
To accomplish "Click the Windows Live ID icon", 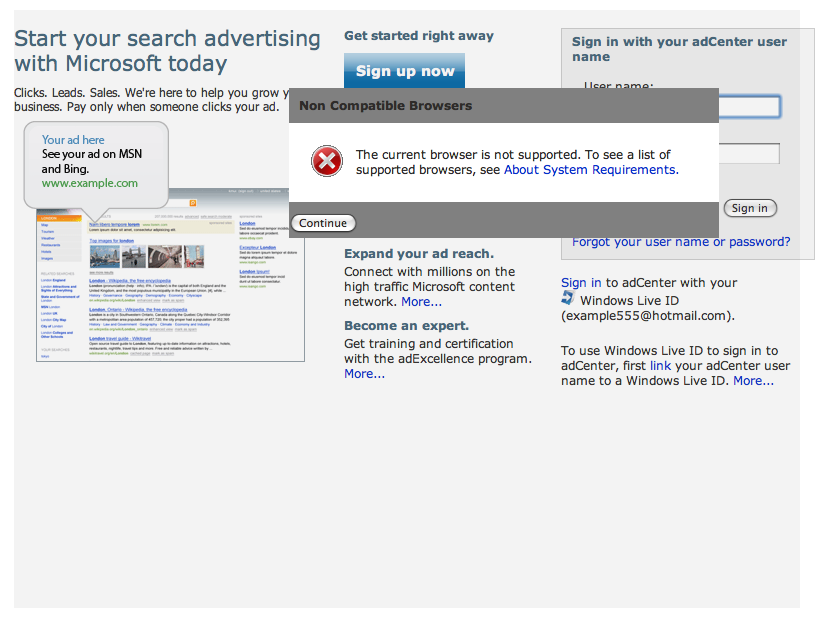I will click(x=568, y=299).
